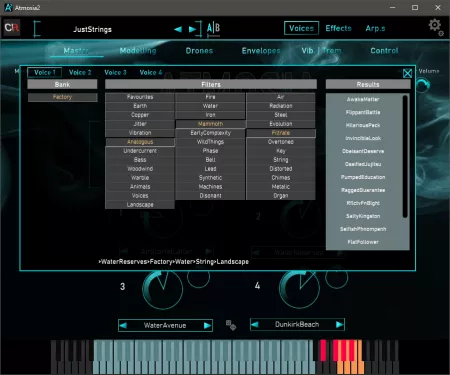
Task: Click the left arrow on the DunkirkBeach selector
Action: [x=255, y=324]
